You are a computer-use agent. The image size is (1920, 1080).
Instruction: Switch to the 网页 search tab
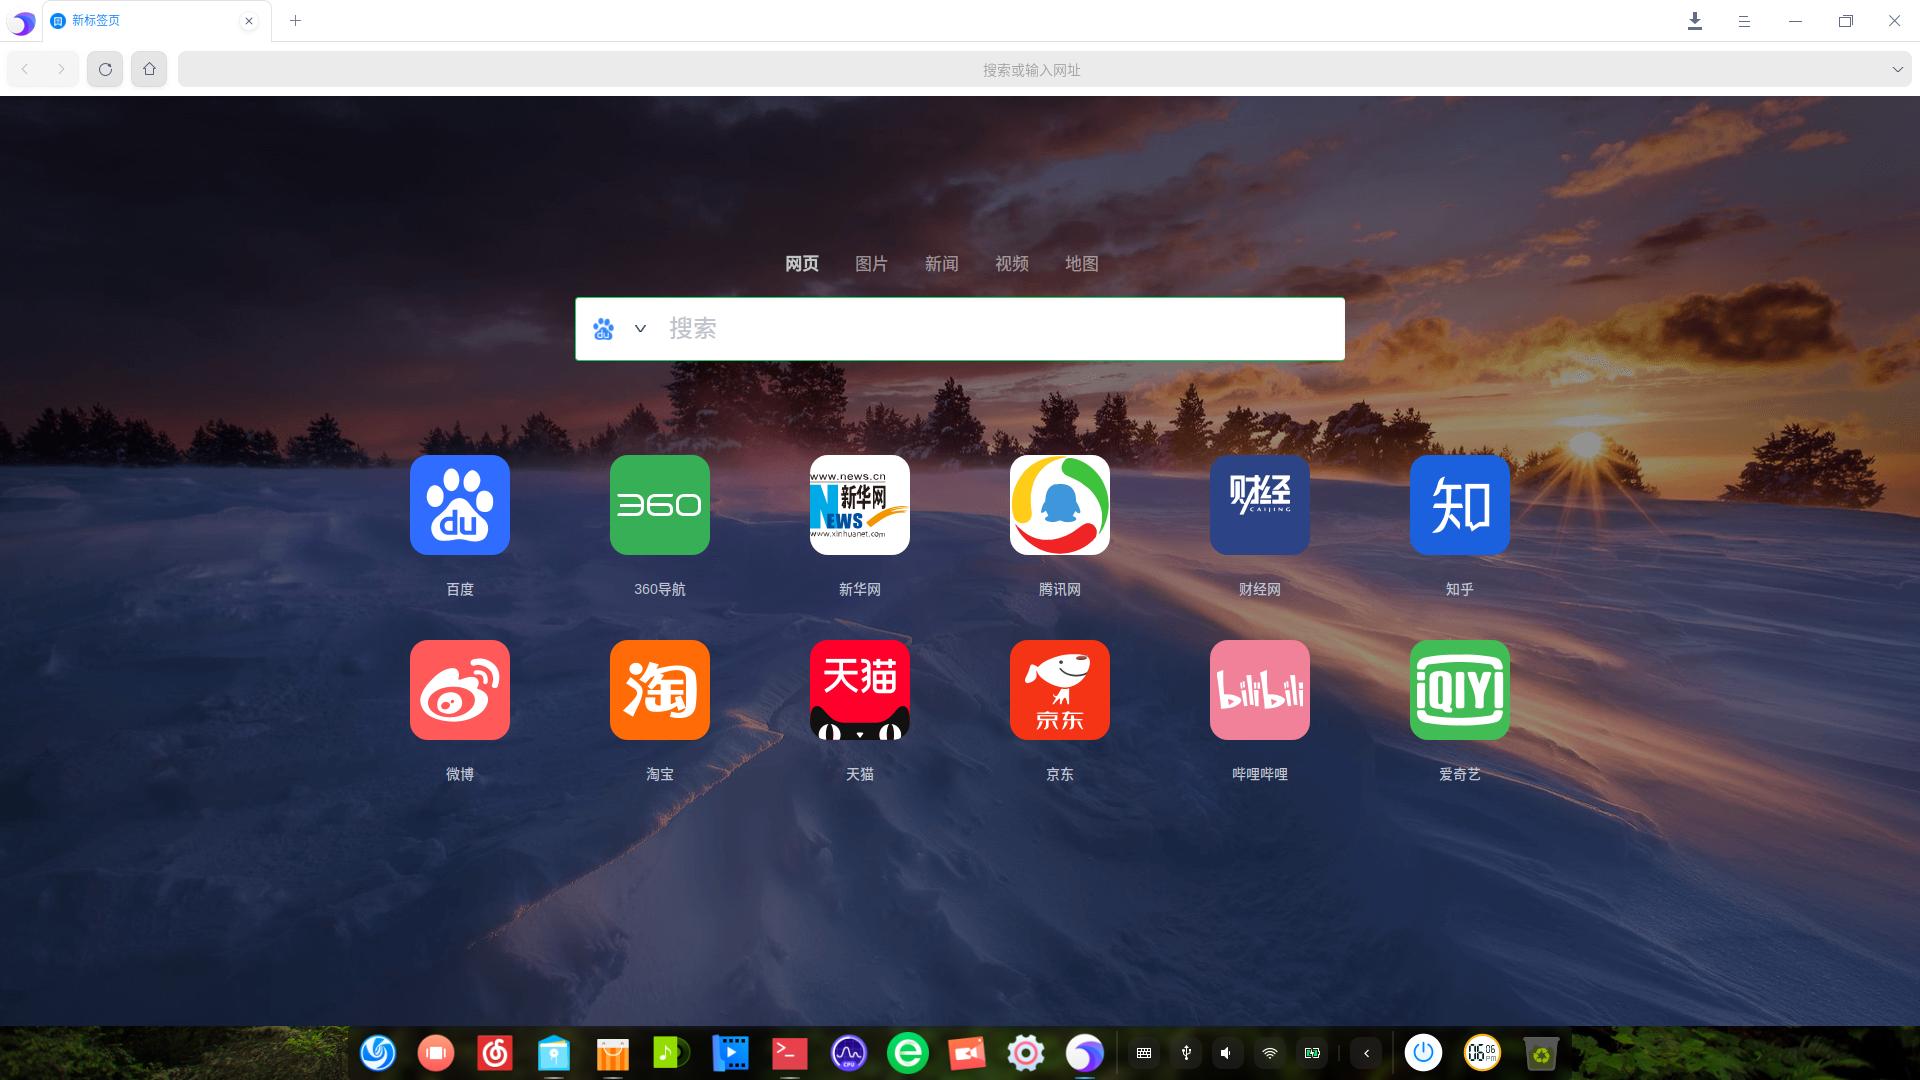tap(802, 264)
